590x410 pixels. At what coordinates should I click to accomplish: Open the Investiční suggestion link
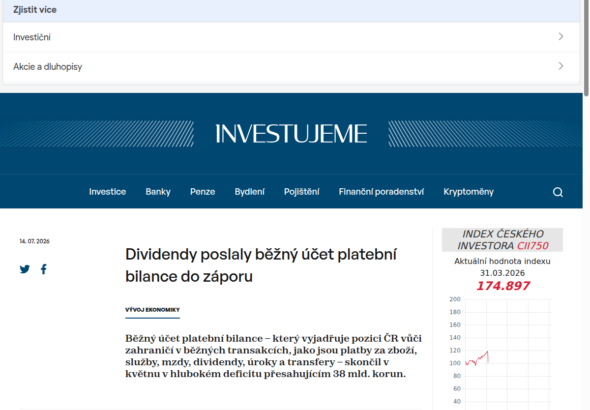click(291, 37)
